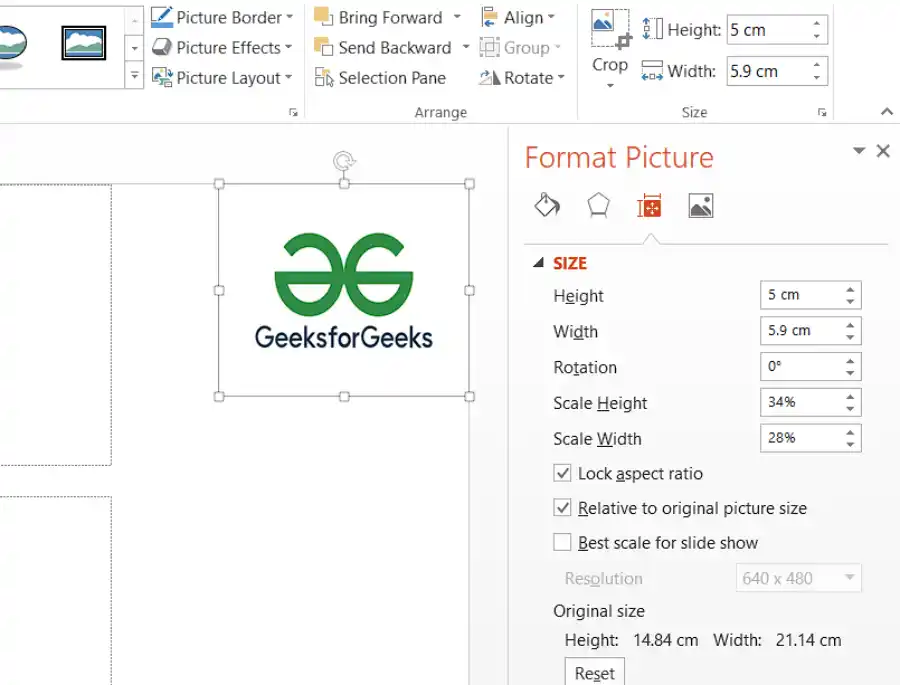
Task: Click the Picture Effects icon
Action: tap(162, 47)
